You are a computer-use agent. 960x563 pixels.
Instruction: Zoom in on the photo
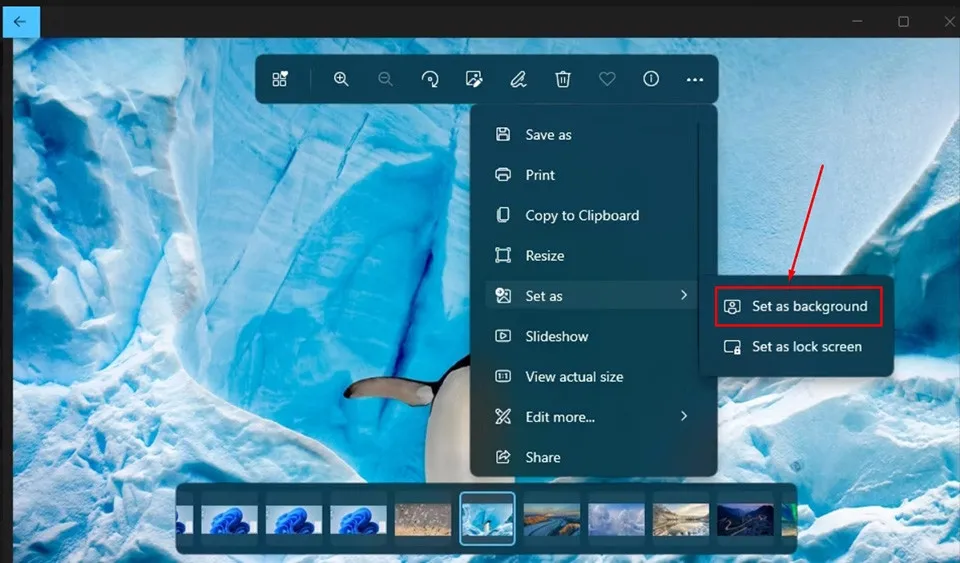pyautogui.click(x=341, y=79)
